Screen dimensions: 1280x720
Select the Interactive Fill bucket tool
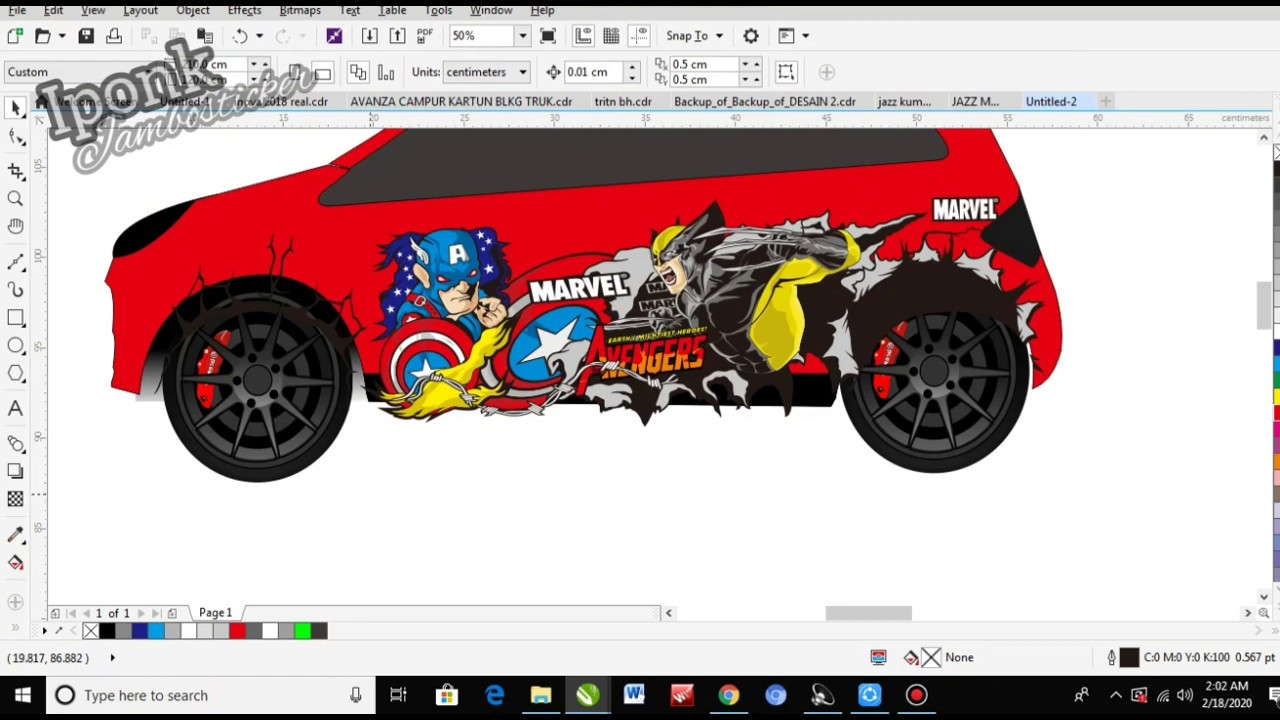point(15,562)
